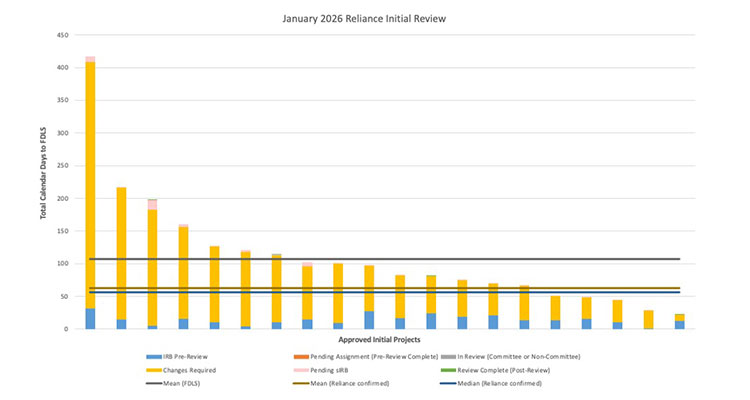750x400 pixels.
Task: Select the second tallest bar in the chart
Action: [x=121, y=250]
